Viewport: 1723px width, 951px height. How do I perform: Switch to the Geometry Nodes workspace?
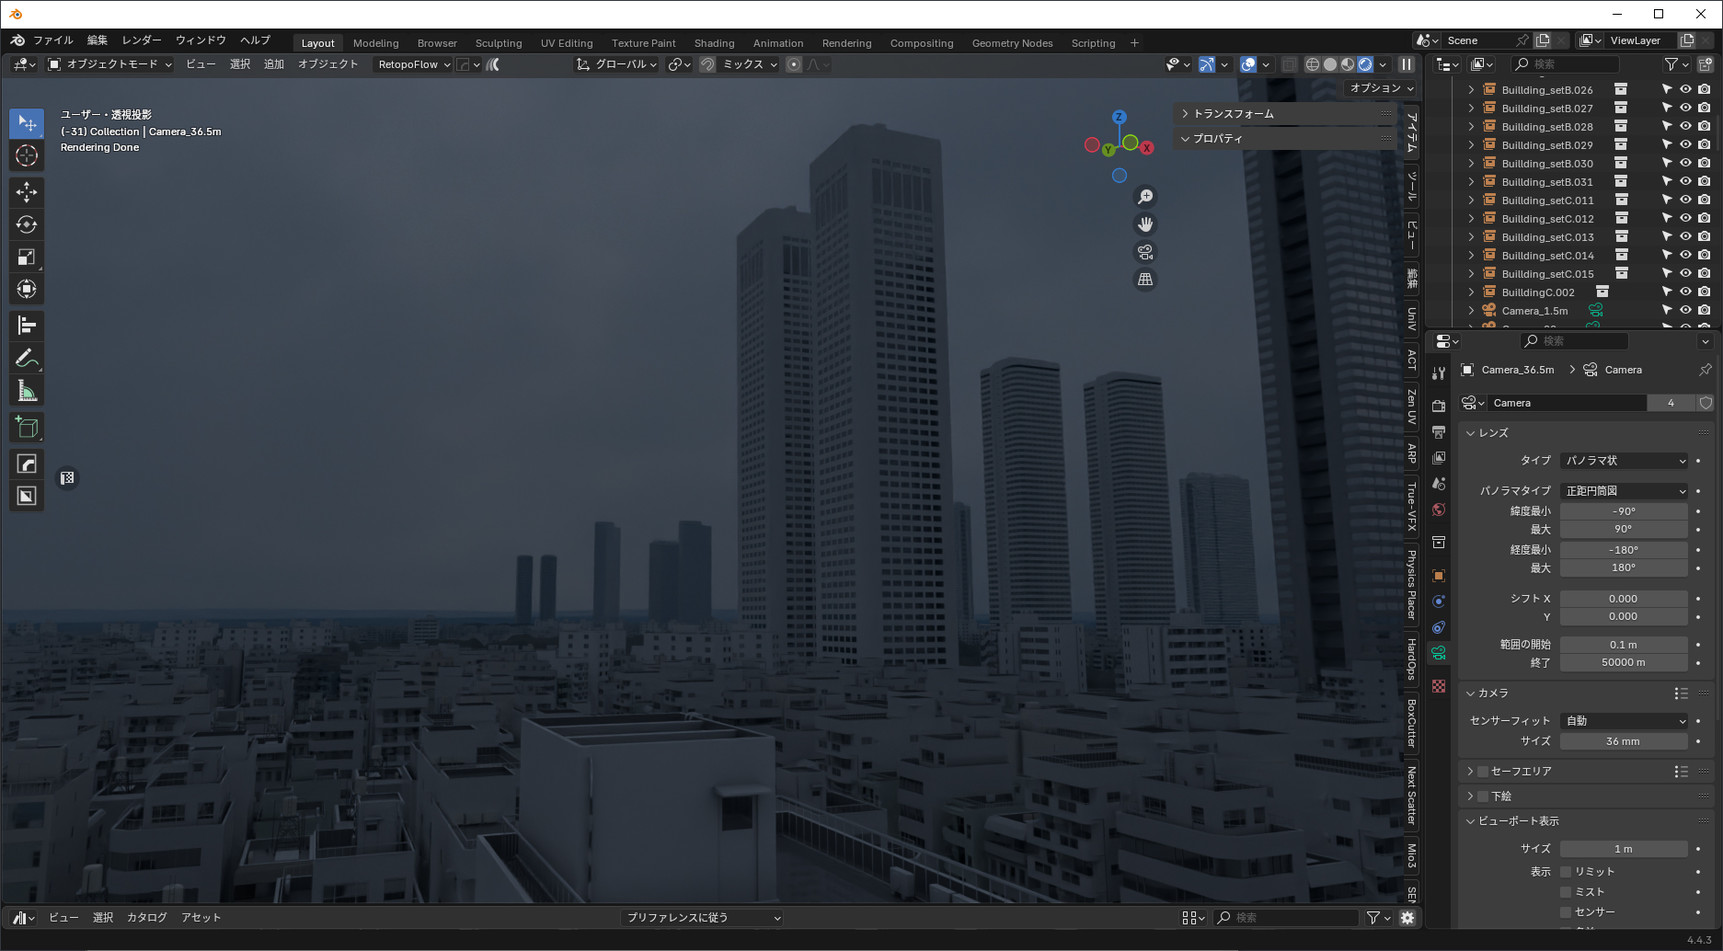(x=1012, y=43)
